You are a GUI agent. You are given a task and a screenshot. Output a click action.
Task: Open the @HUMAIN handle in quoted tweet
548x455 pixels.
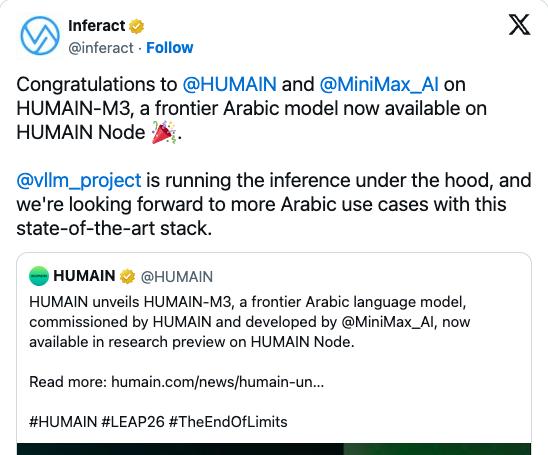point(177,277)
